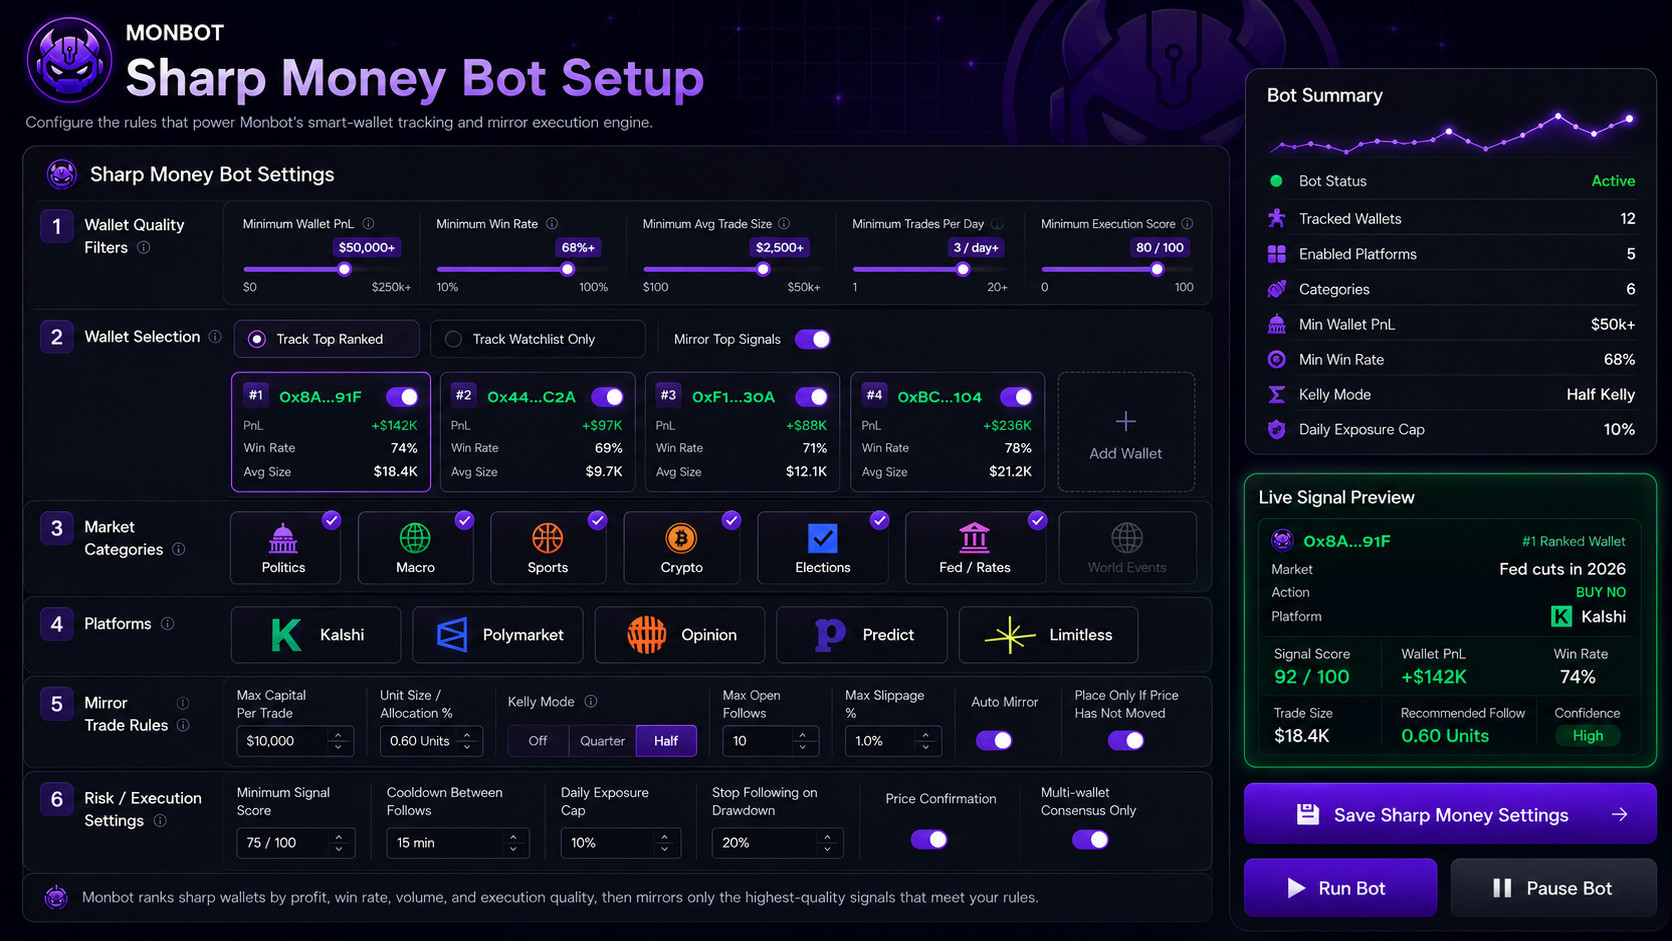Image resolution: width=1672 pixels, height=941 pixels.
Task: Select the #1 wallet card 0x8A...91F
Action: (x=331, y=432)
